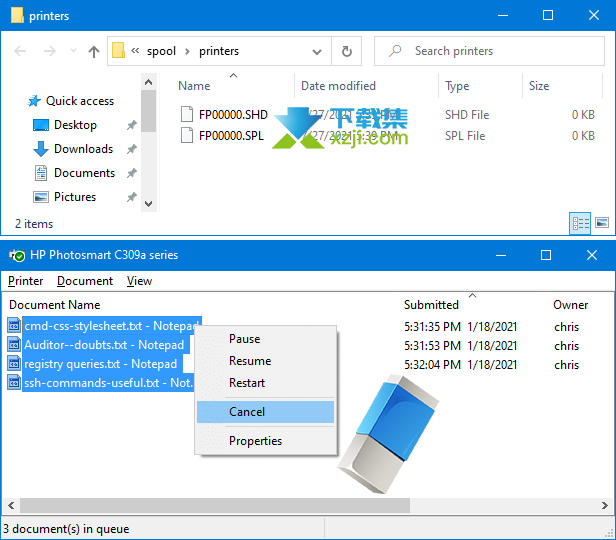The width and height of the screenshot is (616, 540).
Task: Click the Downloads arrow icon
Action: coord(41,149)
